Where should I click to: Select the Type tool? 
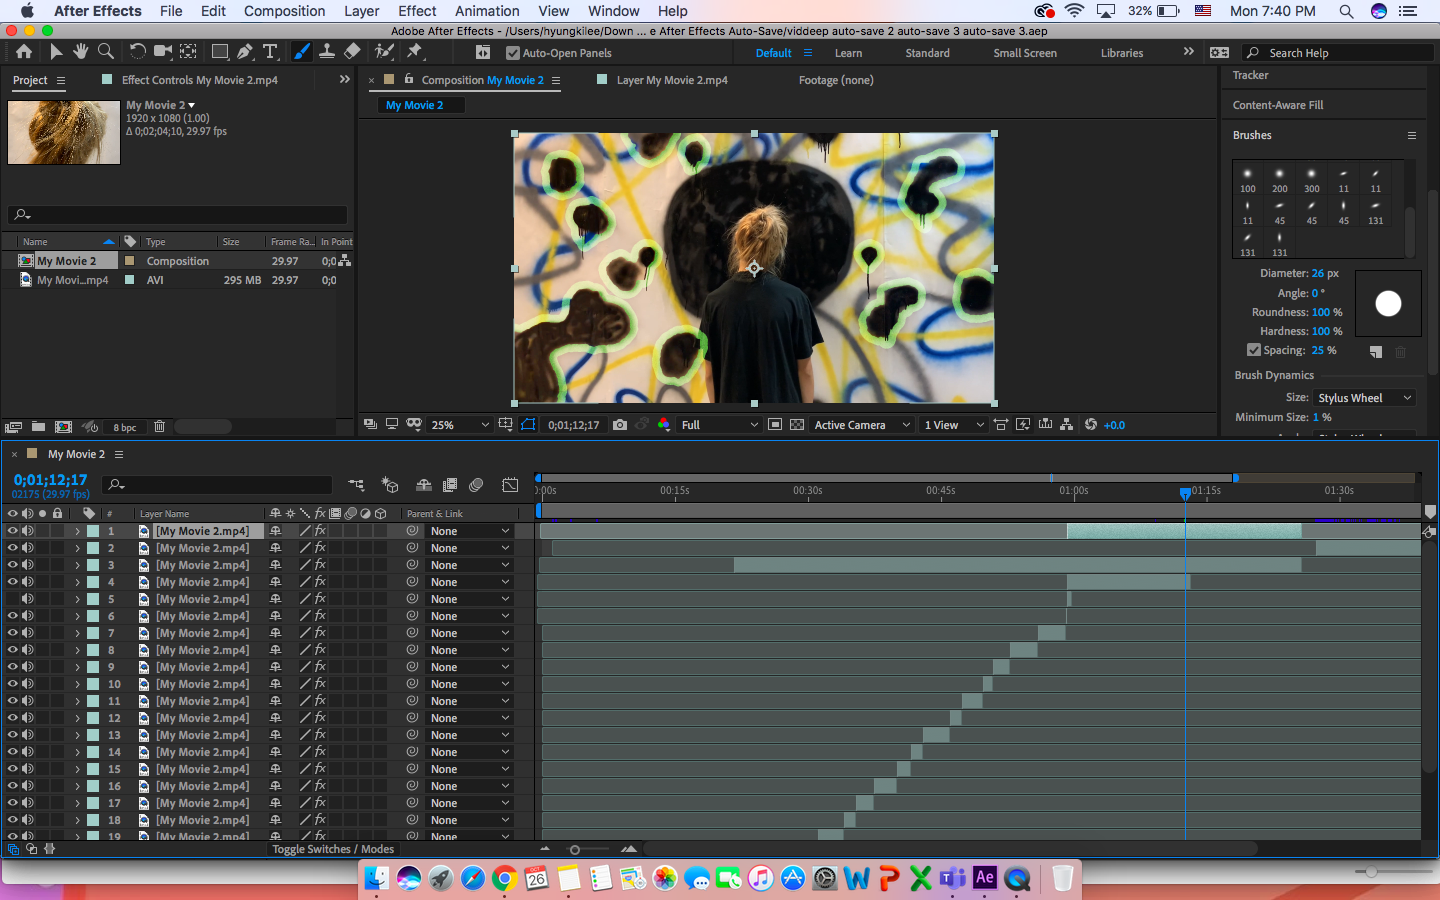click(x=270, y=51)
